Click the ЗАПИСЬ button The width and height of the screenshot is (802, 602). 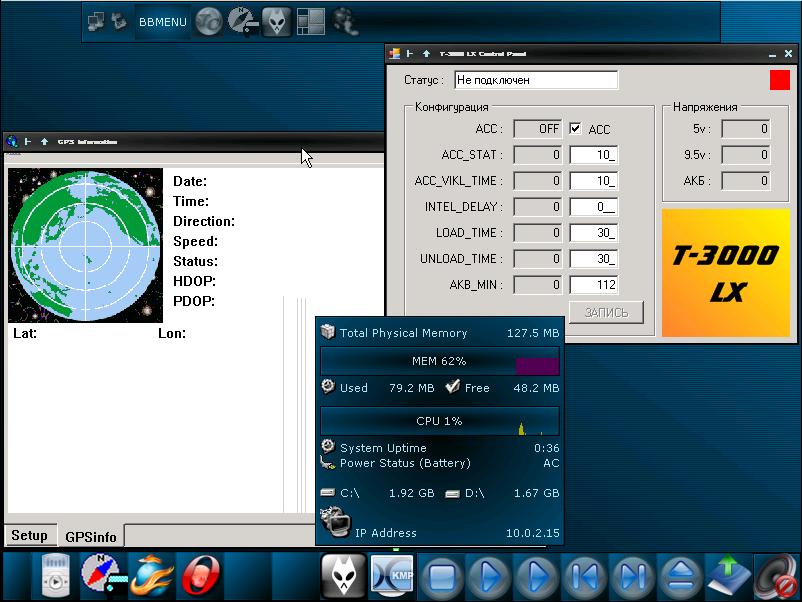[606, 313]
